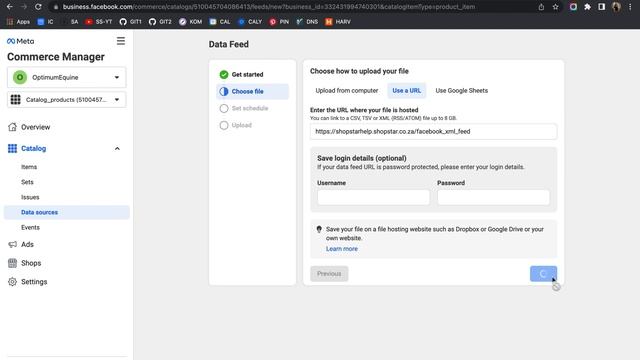The height and width of the screenshot is (360, 640).
Task: Click the feed URL input field
Action: [433, 131]
